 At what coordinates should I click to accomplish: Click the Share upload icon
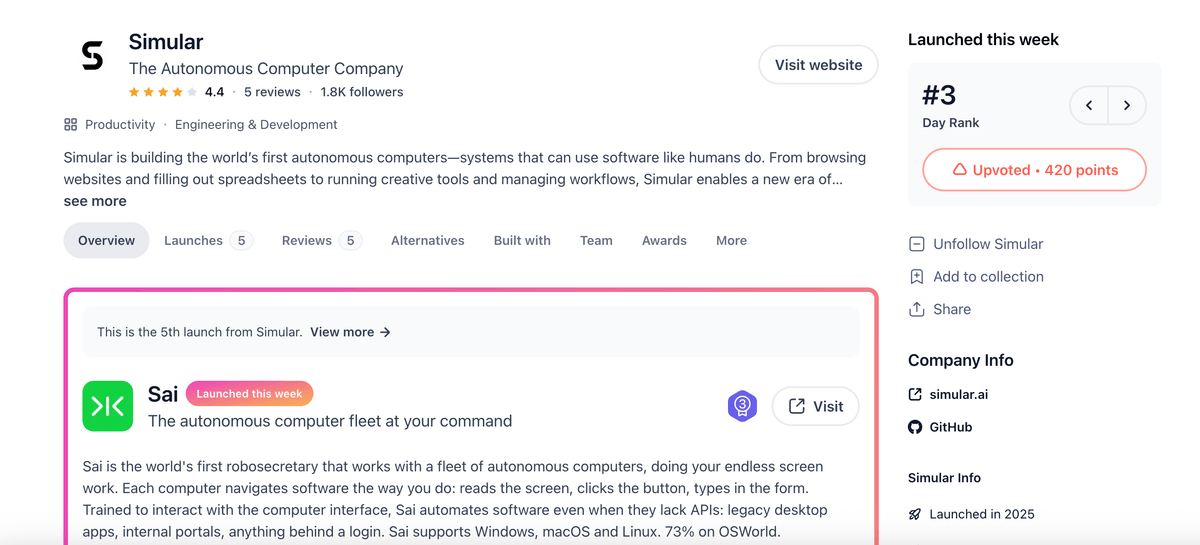pos(916,309)
